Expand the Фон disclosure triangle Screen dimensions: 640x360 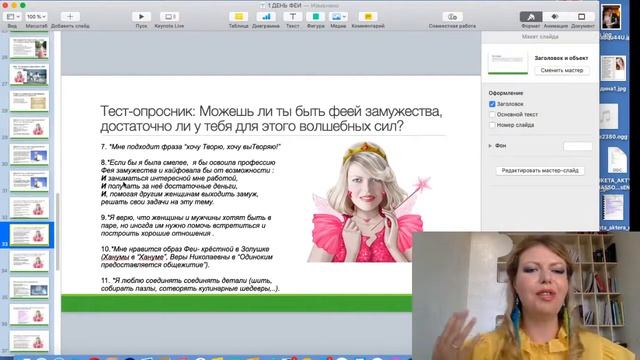point(490,146)
